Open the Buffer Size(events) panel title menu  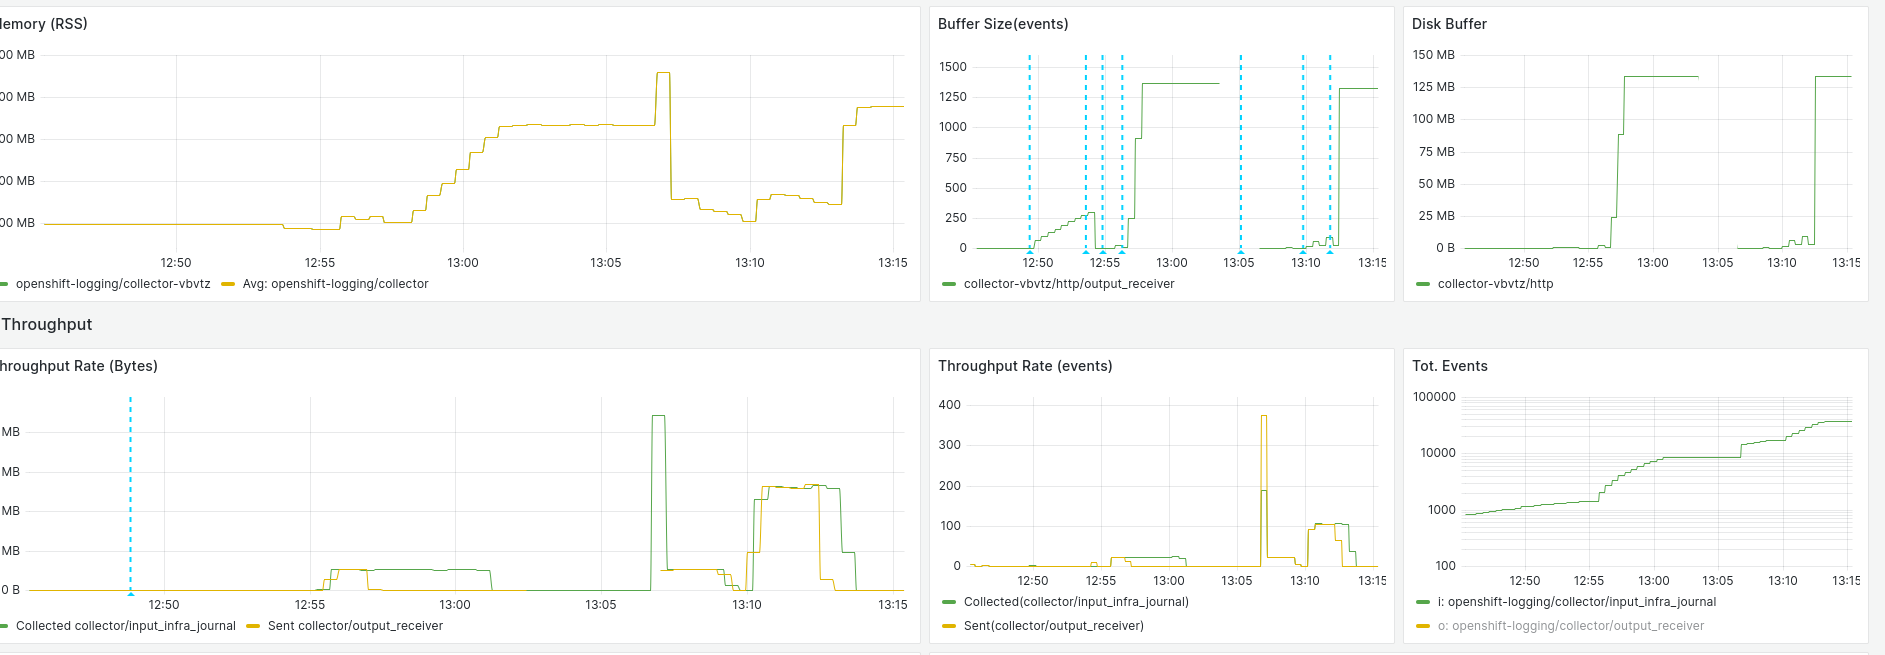(x=1003, y=24)
